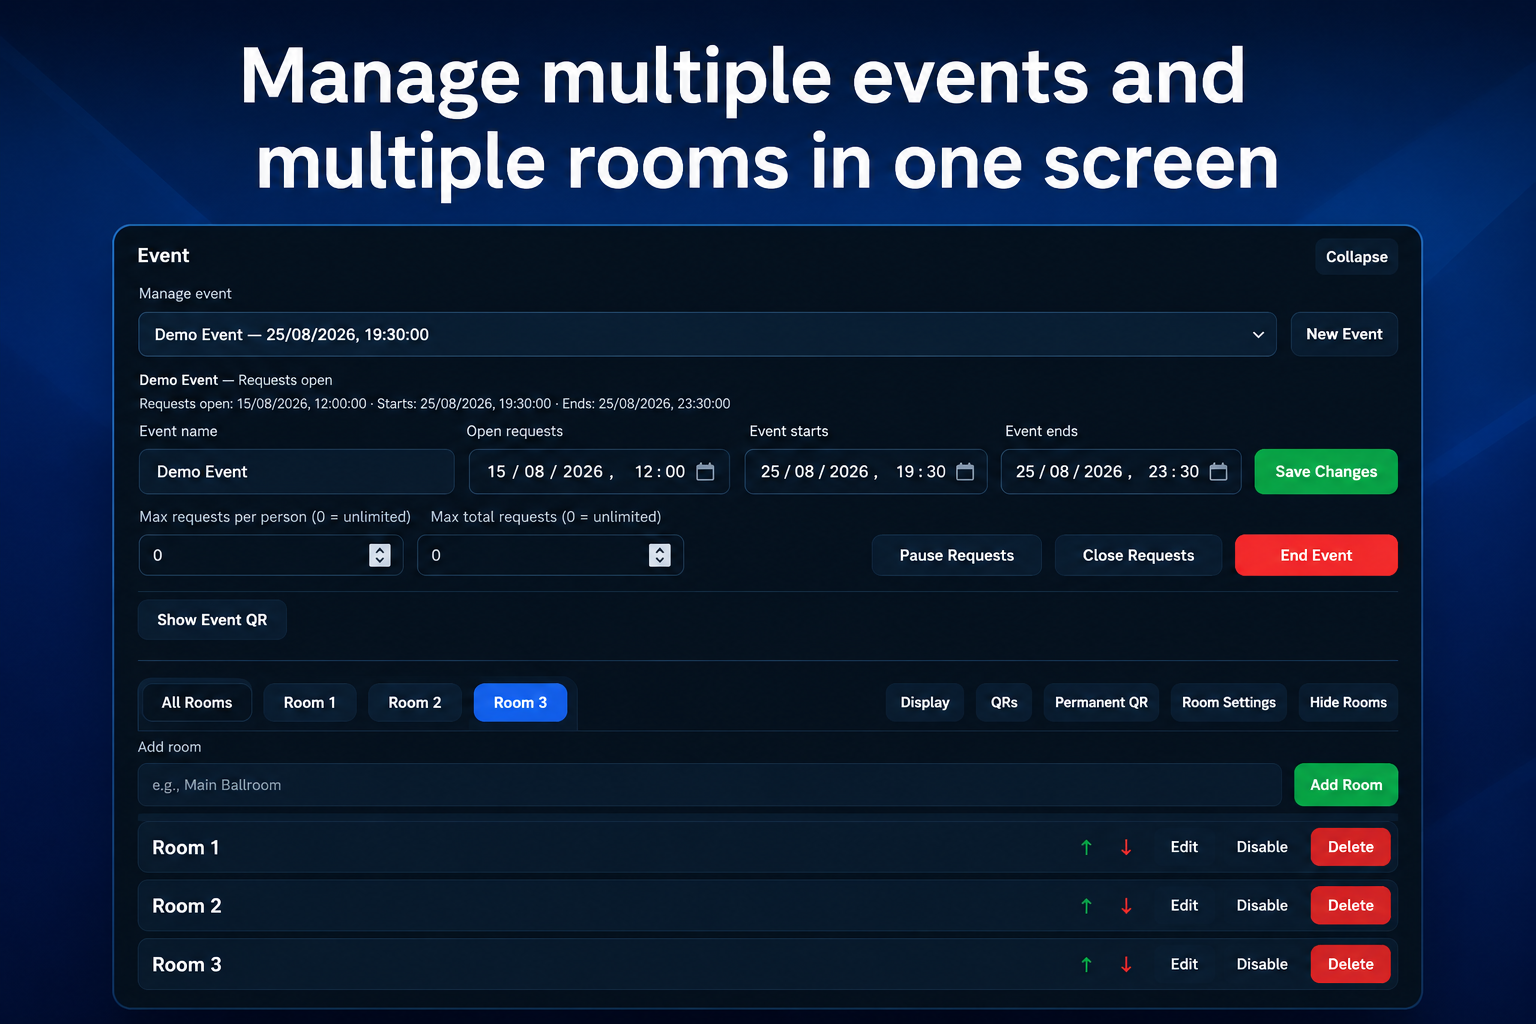Move Room 1 up with green arrow
The image size is (1536, 1024).
[1086, 847]
